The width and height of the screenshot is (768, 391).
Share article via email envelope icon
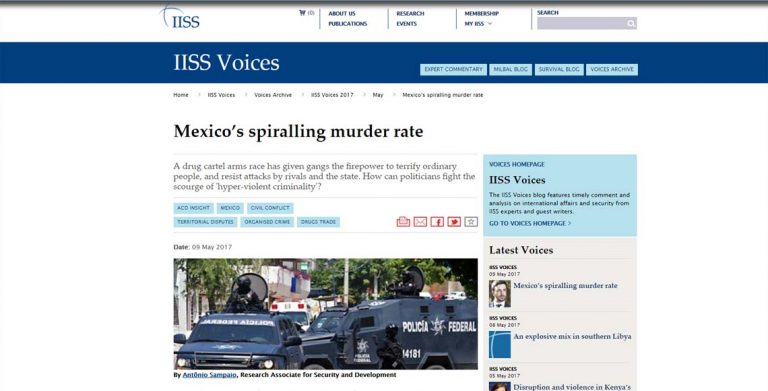(x=420, y=222)
